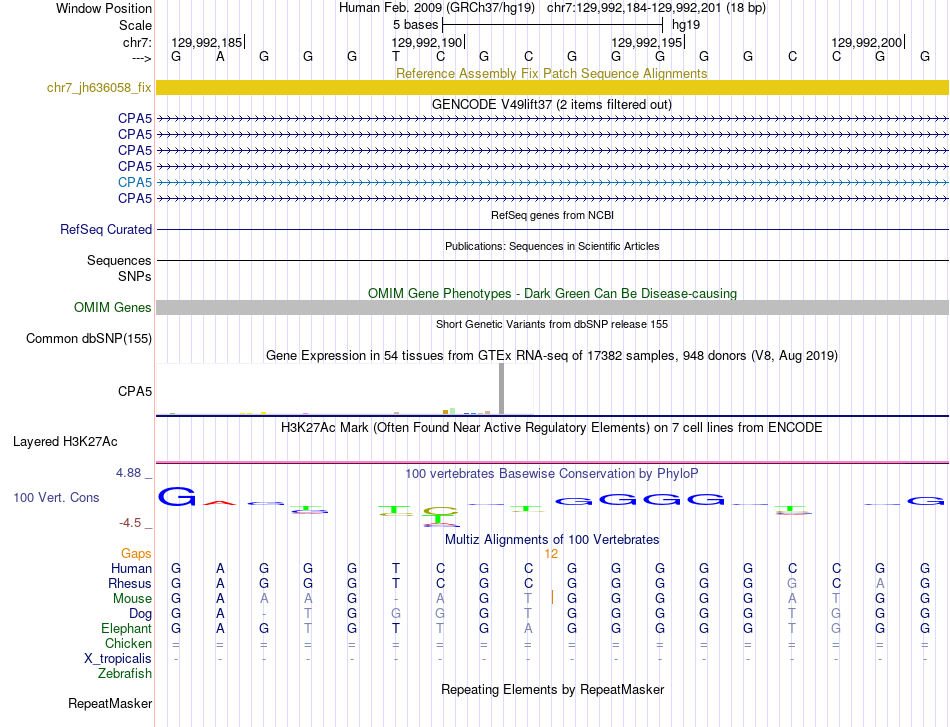Select the Elephant alignment row label
Image resolution: width=950 pixels, height=727 pixels.
pos(126,628)
